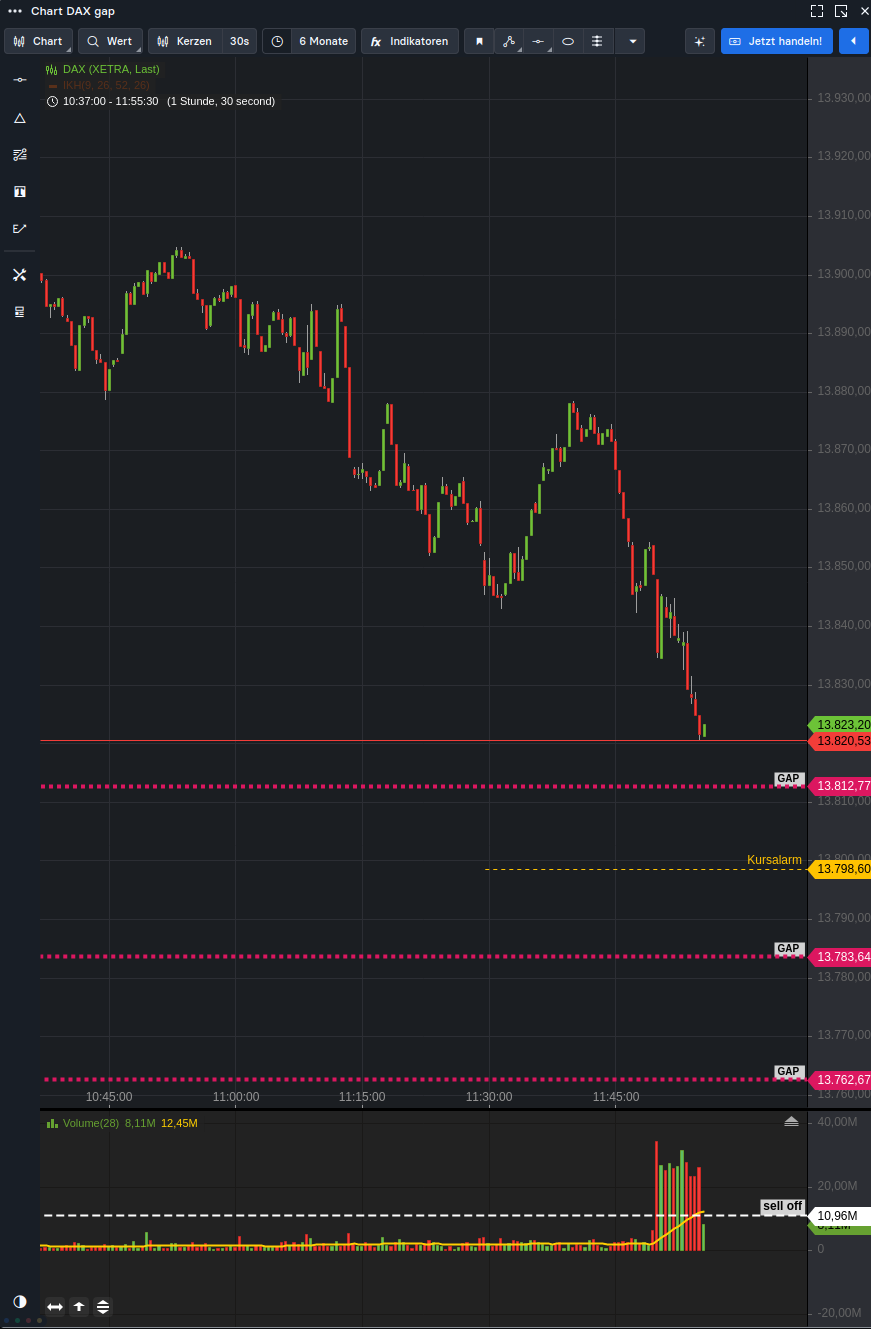Click the Jetzt handeln button
The width and height of the screenshot is (871, 1329).
coord(777,41)
